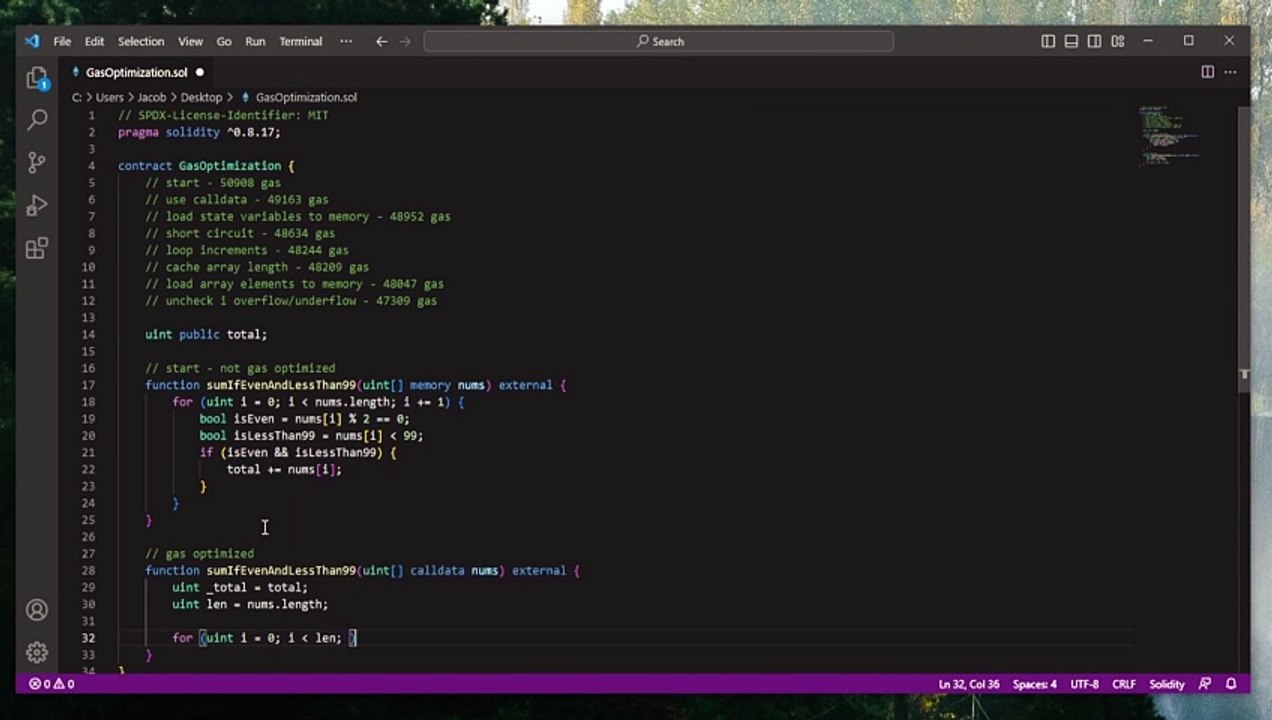Open the Go menu

coord(224,41)
